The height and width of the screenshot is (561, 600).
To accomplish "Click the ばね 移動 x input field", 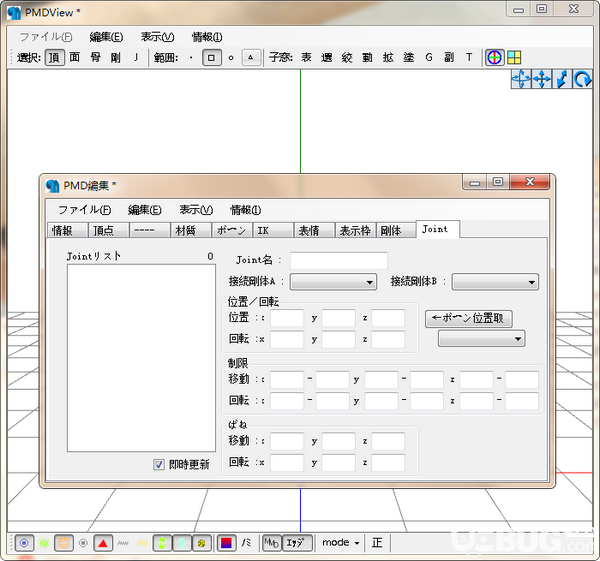I will [287, 441].
